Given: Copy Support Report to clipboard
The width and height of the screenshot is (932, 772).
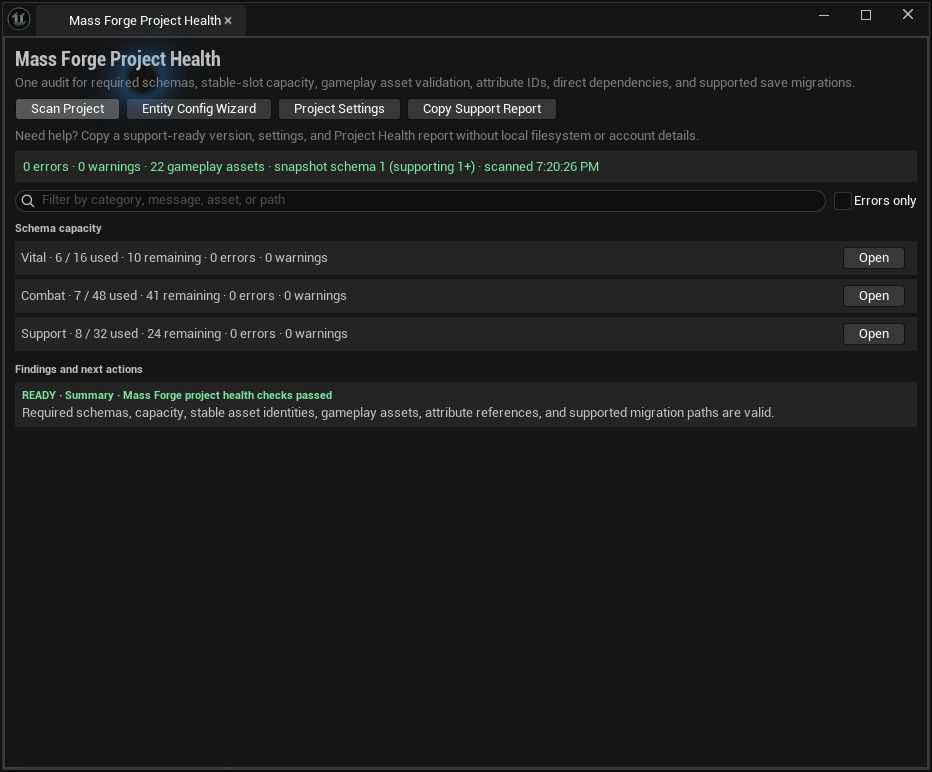Looking at the screenshot, I should [x=481, y=109].
